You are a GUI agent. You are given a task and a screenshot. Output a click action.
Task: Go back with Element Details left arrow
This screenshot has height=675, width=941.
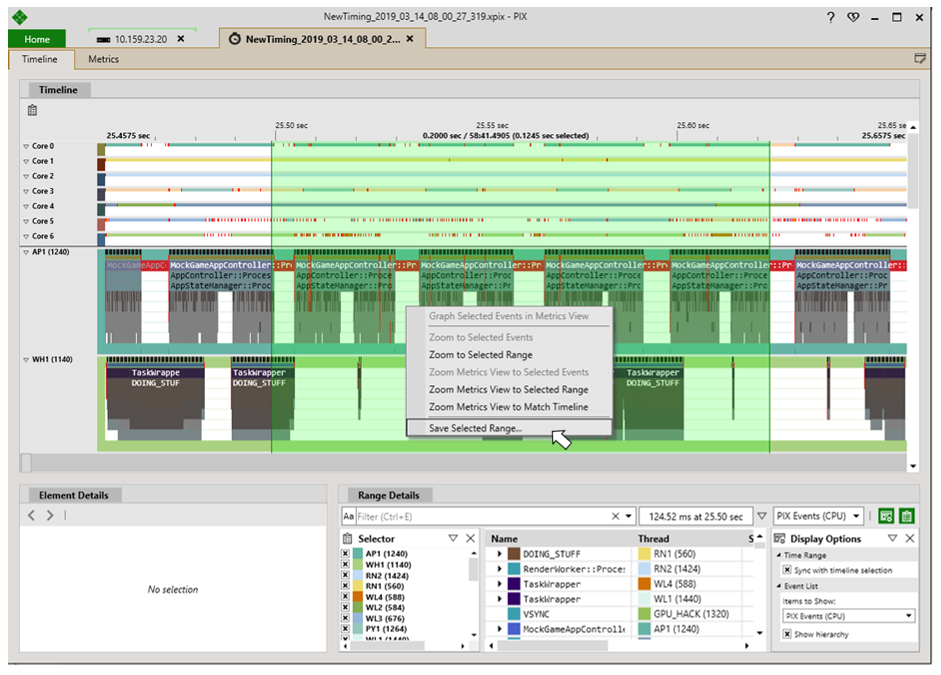pos(31,516)
